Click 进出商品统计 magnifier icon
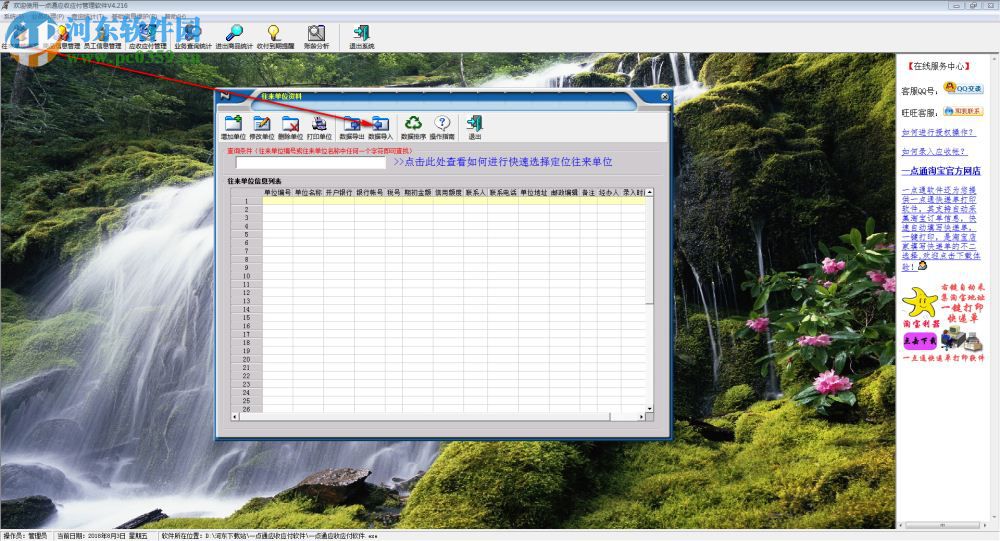This screenshot has height=541, width=1000. tap(234, 37)
